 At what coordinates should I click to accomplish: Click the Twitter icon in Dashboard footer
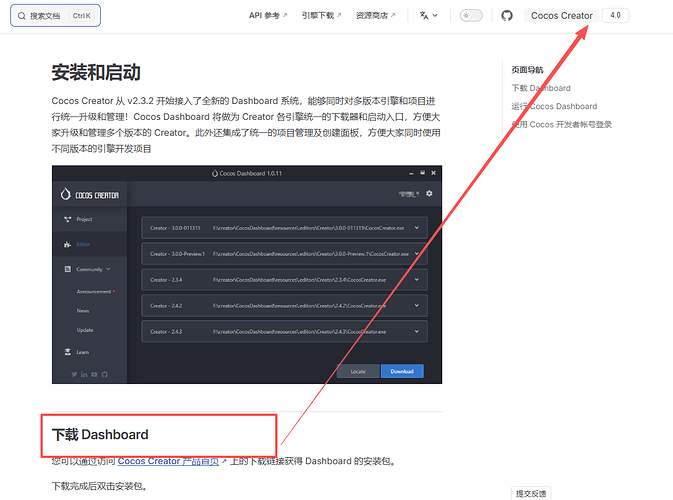coord(74,374)
